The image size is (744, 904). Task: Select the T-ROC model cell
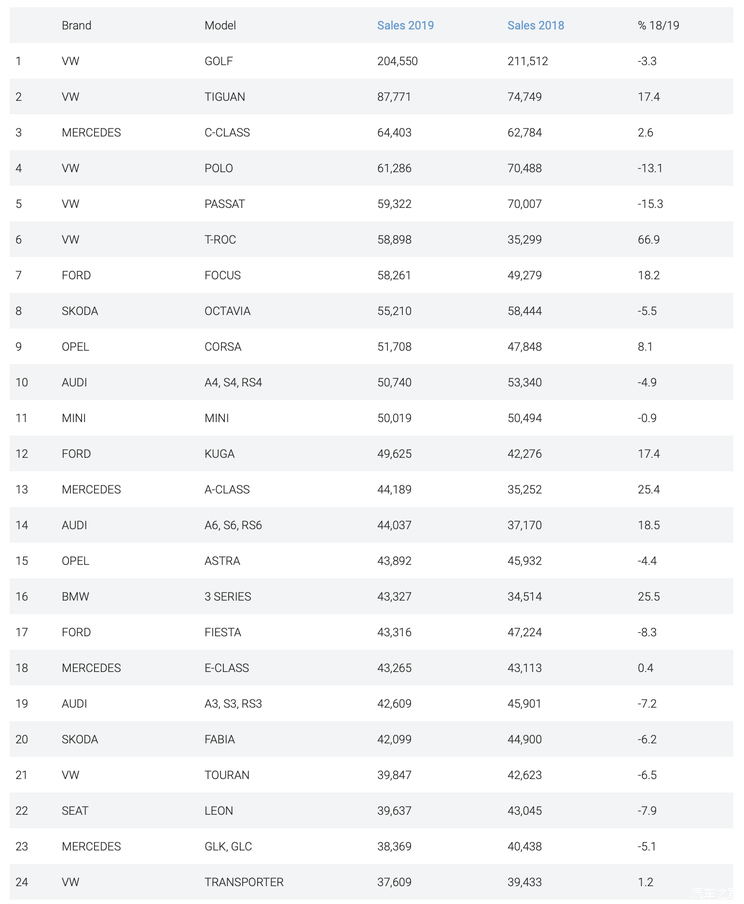tap(220, 240)
